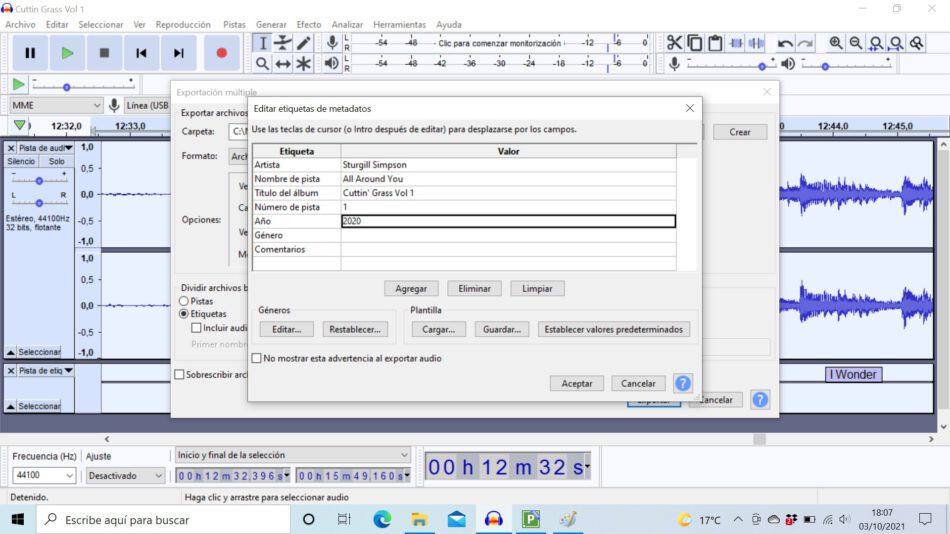This screenshot has height=534, width=950.
Task: Open the Pista de audio track menu
Action: coord(45,148)
